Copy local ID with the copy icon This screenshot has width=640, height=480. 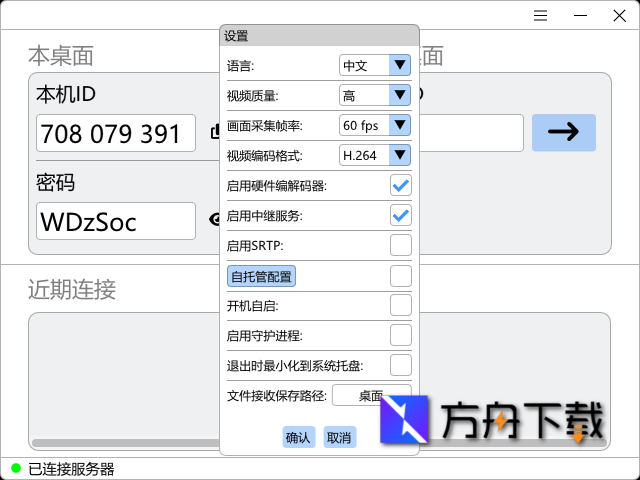[x=215, y=132]
